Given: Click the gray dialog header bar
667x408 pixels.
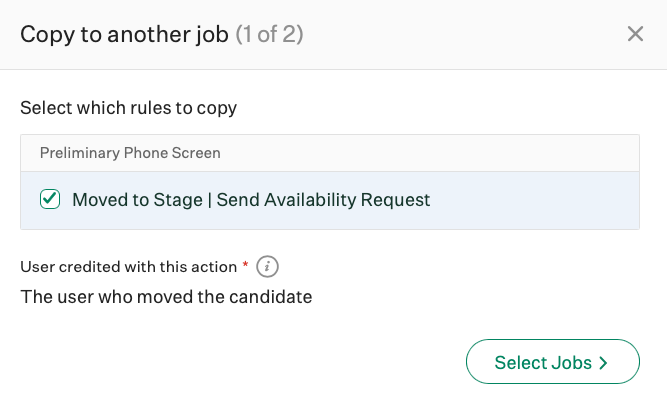Looking at the screenshot, I should (x=447, y=34).
